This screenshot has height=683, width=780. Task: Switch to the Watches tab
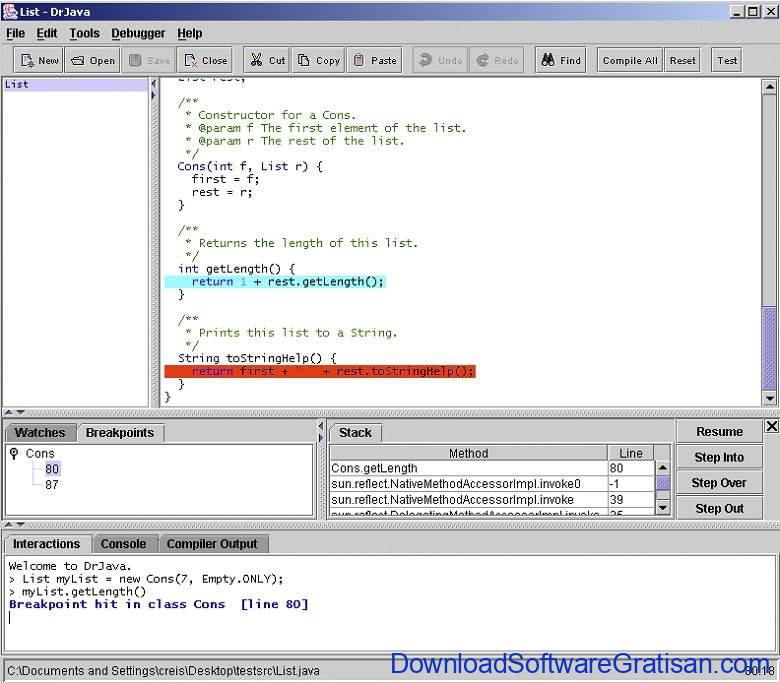point(40,433)
